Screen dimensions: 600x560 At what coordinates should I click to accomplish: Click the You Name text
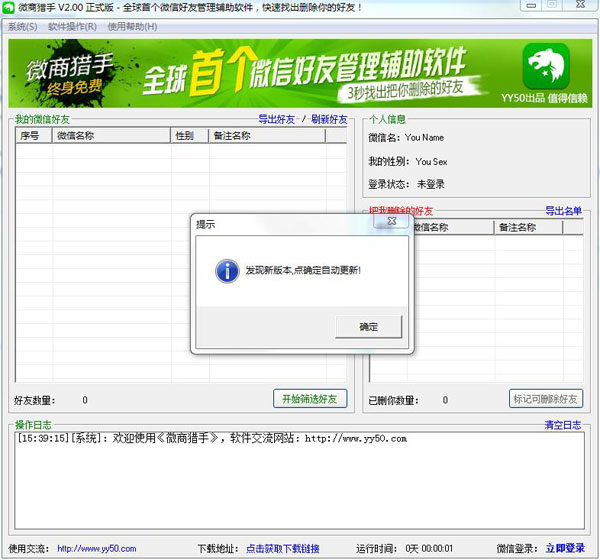point(424,137)
